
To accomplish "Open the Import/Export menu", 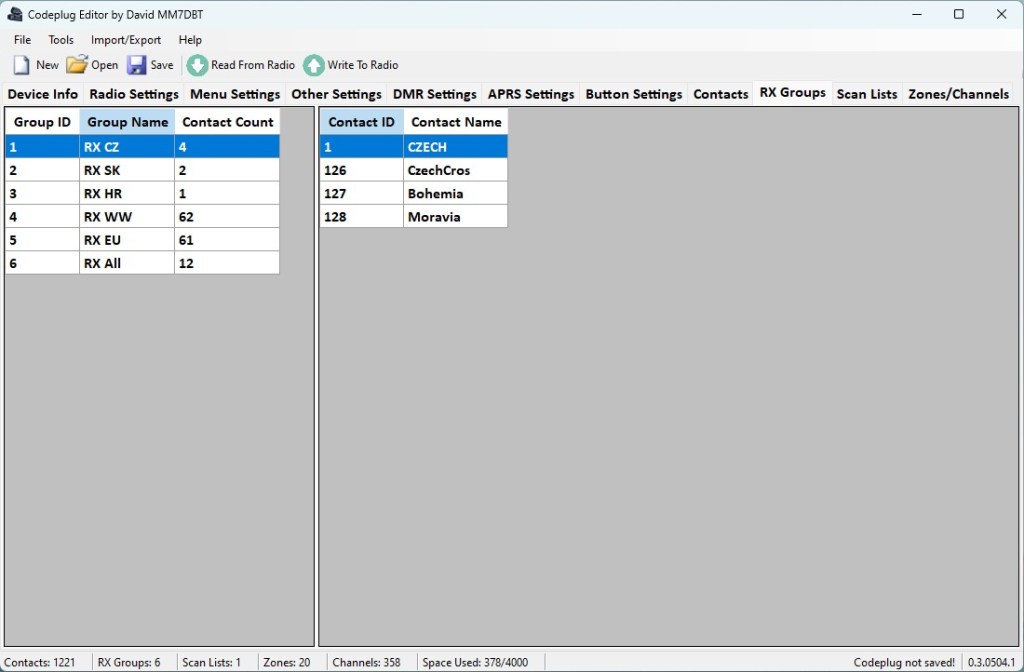I will (x=126, y=40).
